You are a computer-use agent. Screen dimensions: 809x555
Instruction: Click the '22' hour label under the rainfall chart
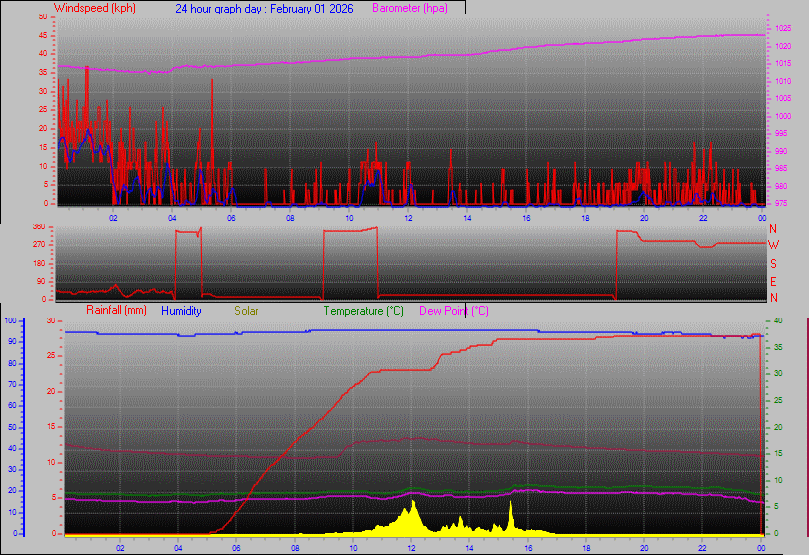click(702, 548)
